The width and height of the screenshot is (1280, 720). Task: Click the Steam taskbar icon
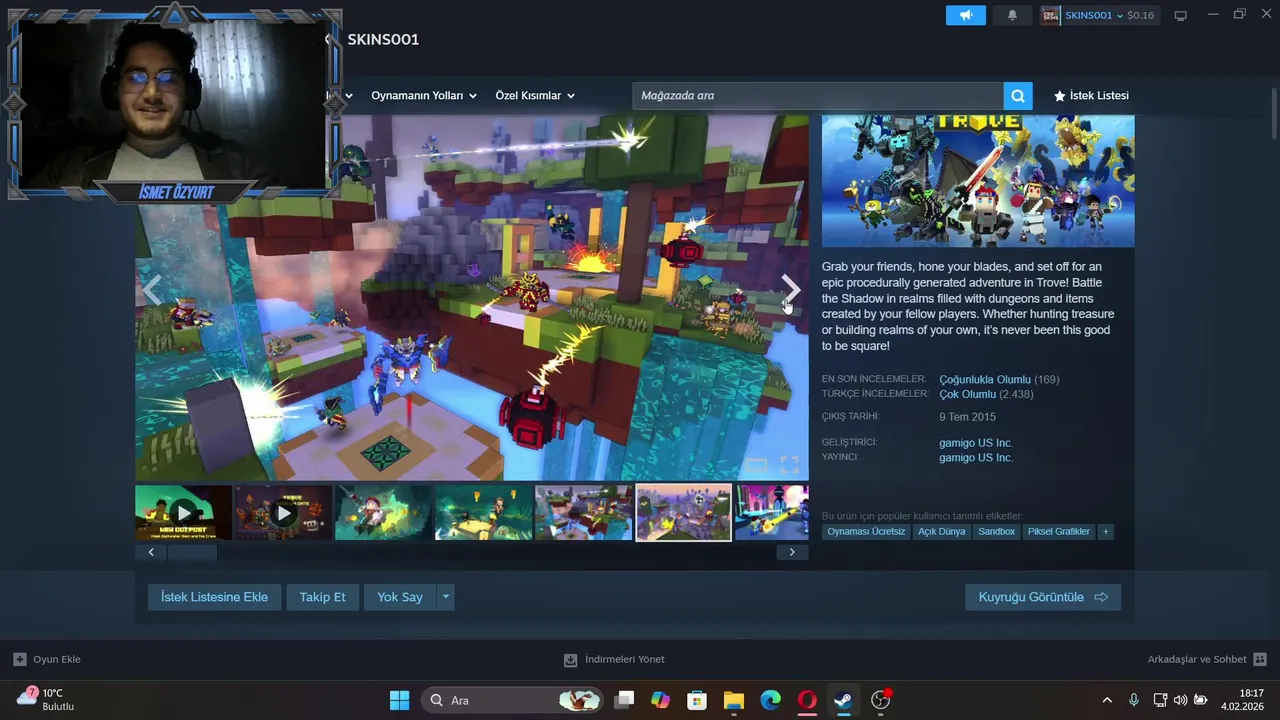pyautogui.click(x=843, y=700)
